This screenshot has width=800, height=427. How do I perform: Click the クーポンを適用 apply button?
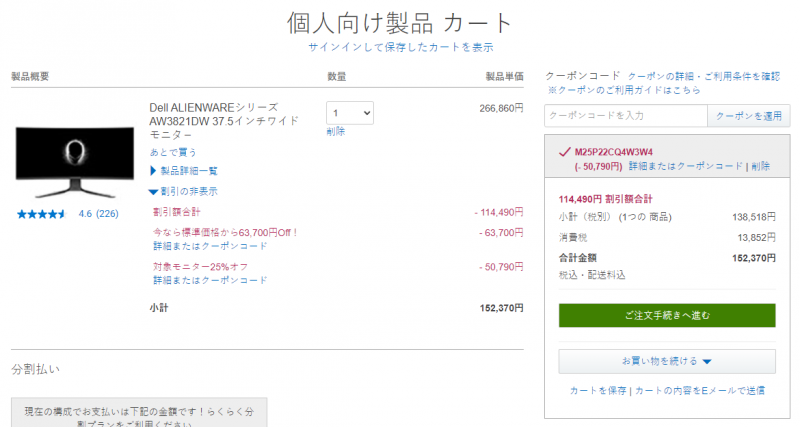point(749,116)
